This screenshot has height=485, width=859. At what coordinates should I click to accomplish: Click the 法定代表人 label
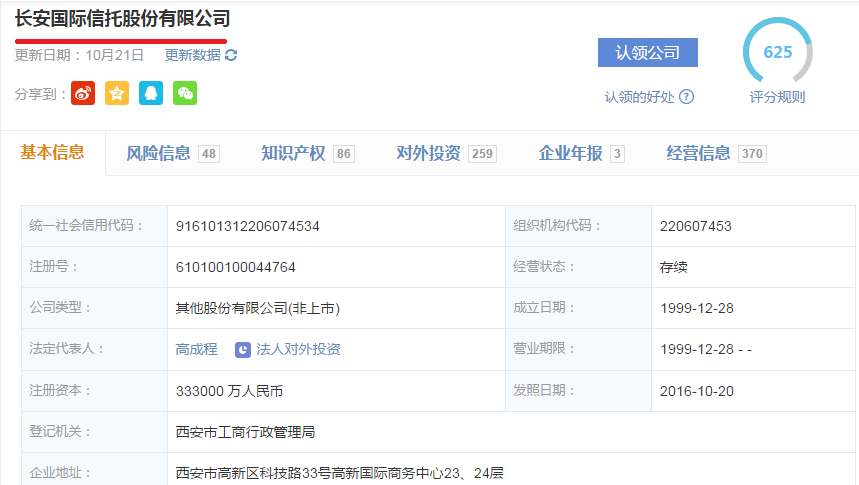(66, 349)
